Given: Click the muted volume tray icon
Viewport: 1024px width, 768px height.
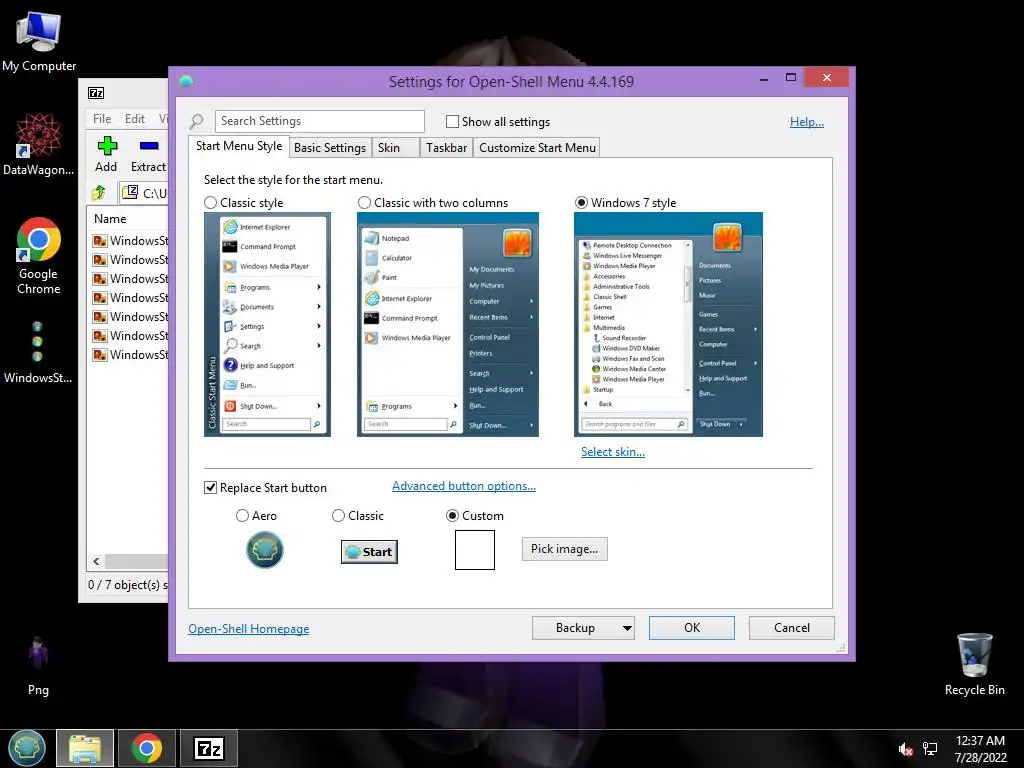Looking at the screenshot, I should [x=905, y=750].
